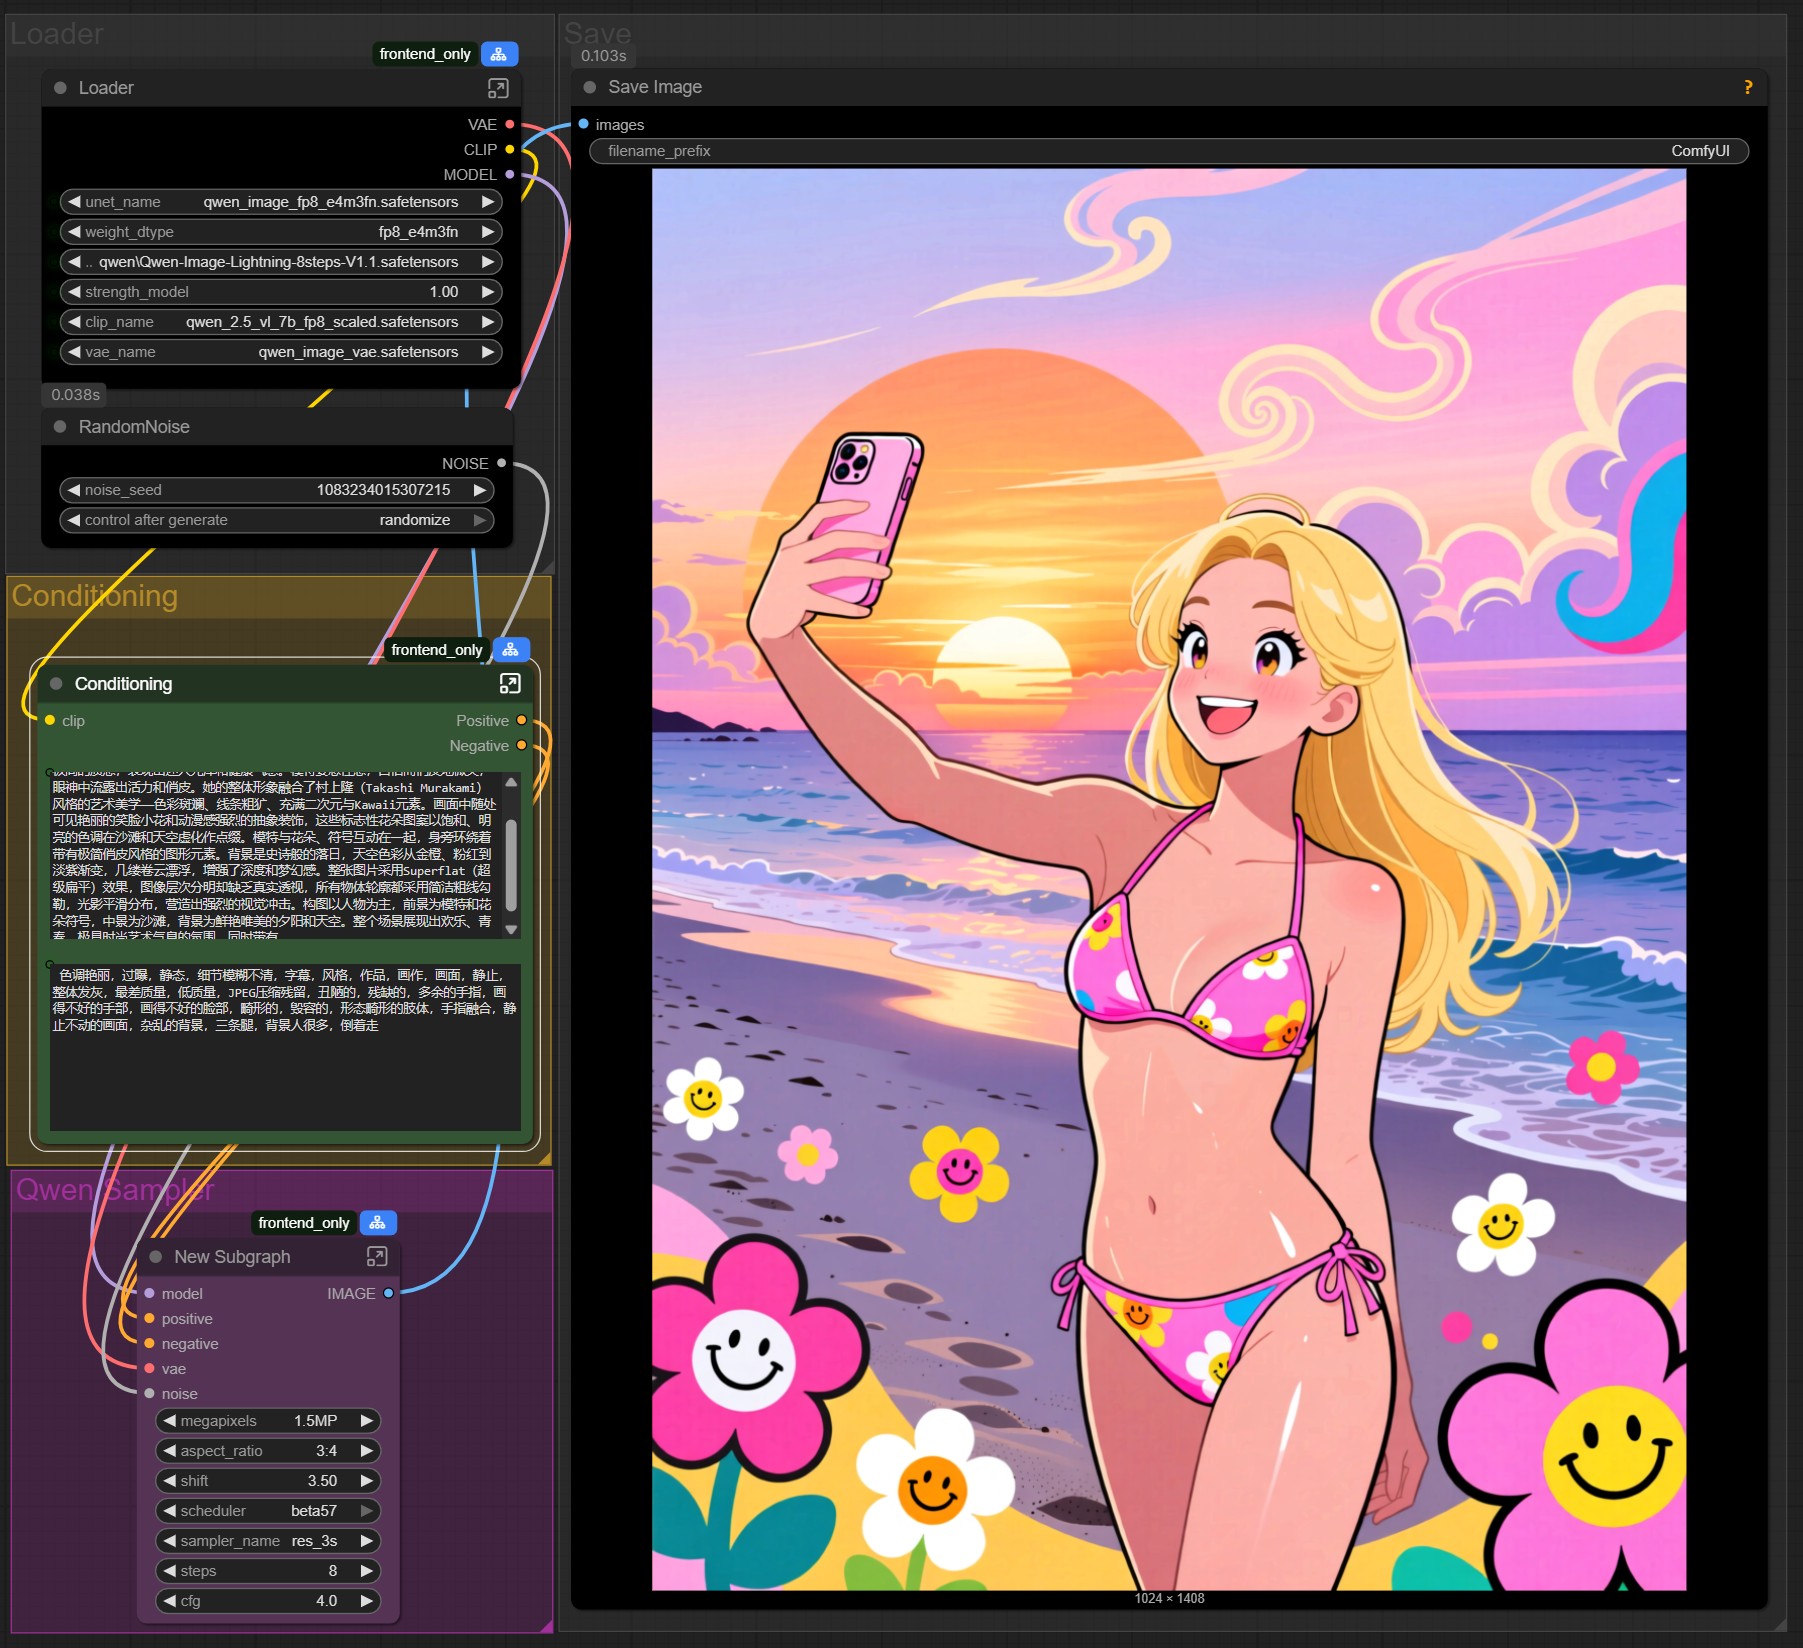Decrease the cfg value with the left arrow
1803x1648 pixels.
click(170, 1601)
